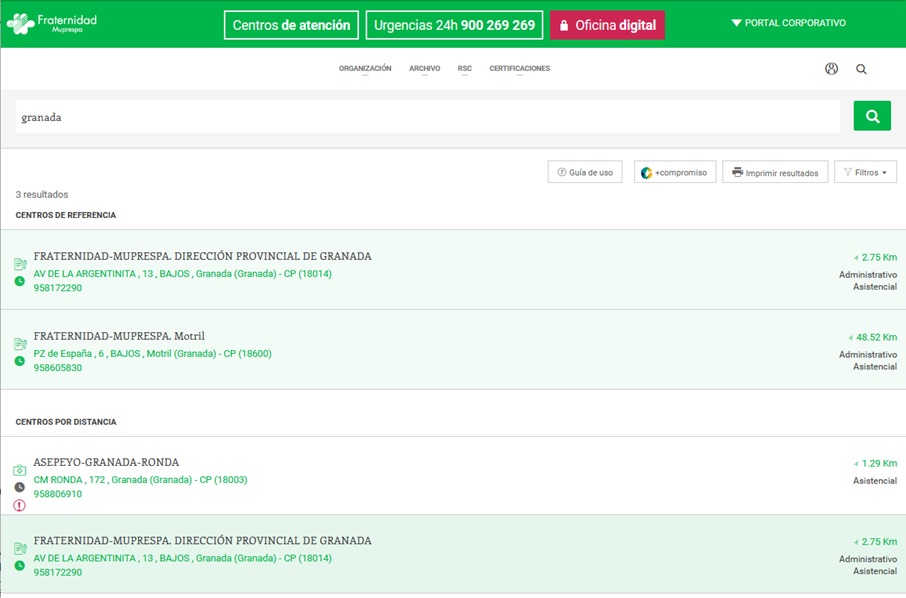Click the document icon beside Motril center

click(20, 344)
